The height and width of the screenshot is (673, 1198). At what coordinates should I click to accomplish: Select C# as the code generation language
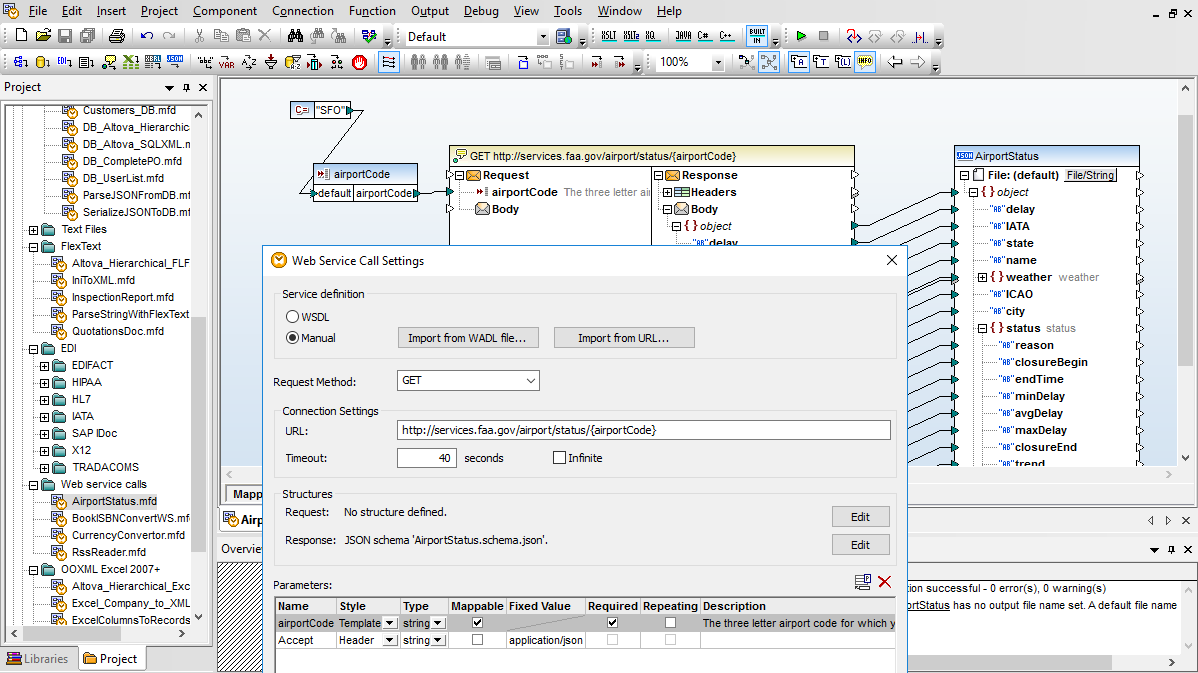704,36
